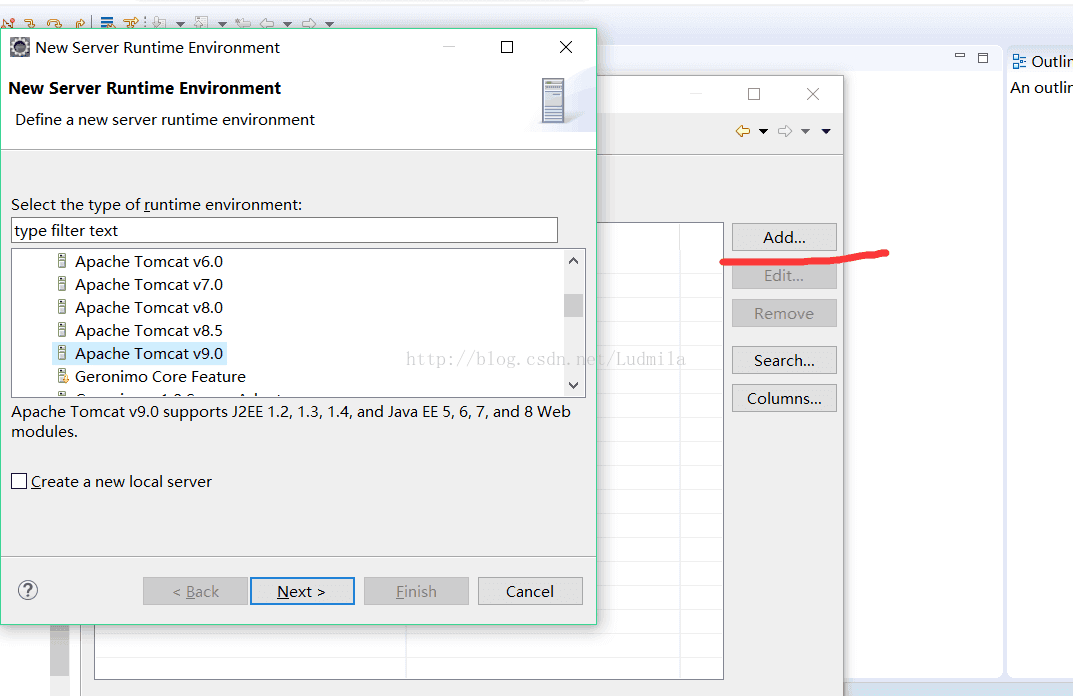The width and height of the screenshot is (1073, 696).
Task: Select Apache Tomcat v7.0 runtime
Action: [148, 285]
